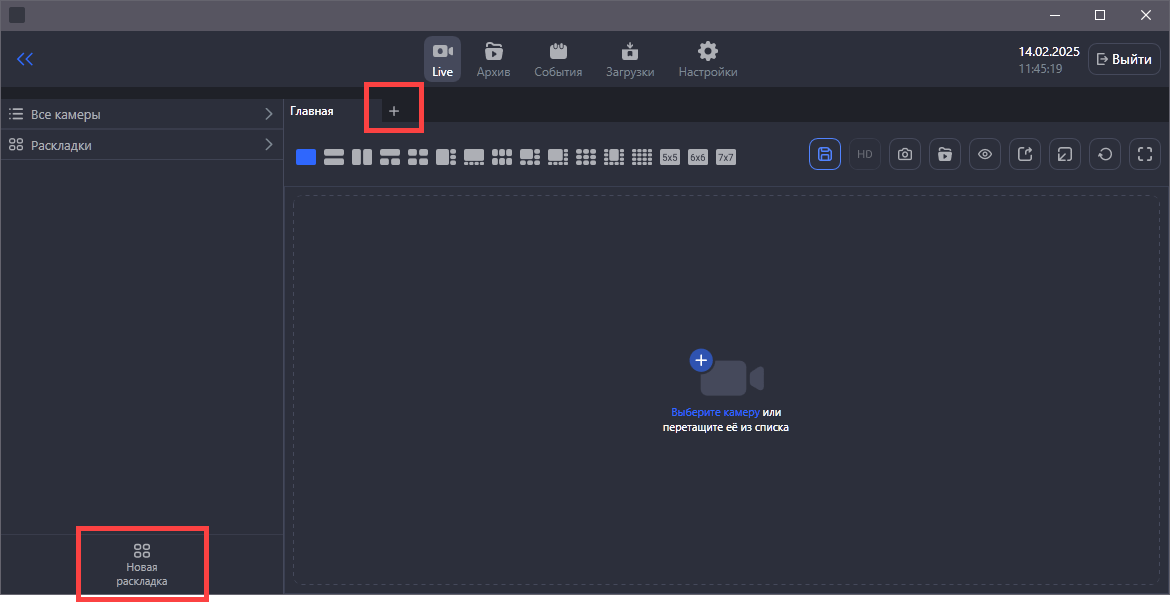Select the 7x7 grid layout
Viewport: 1170px width, 602px height.
pyautogui.click(x=726, y=157)
